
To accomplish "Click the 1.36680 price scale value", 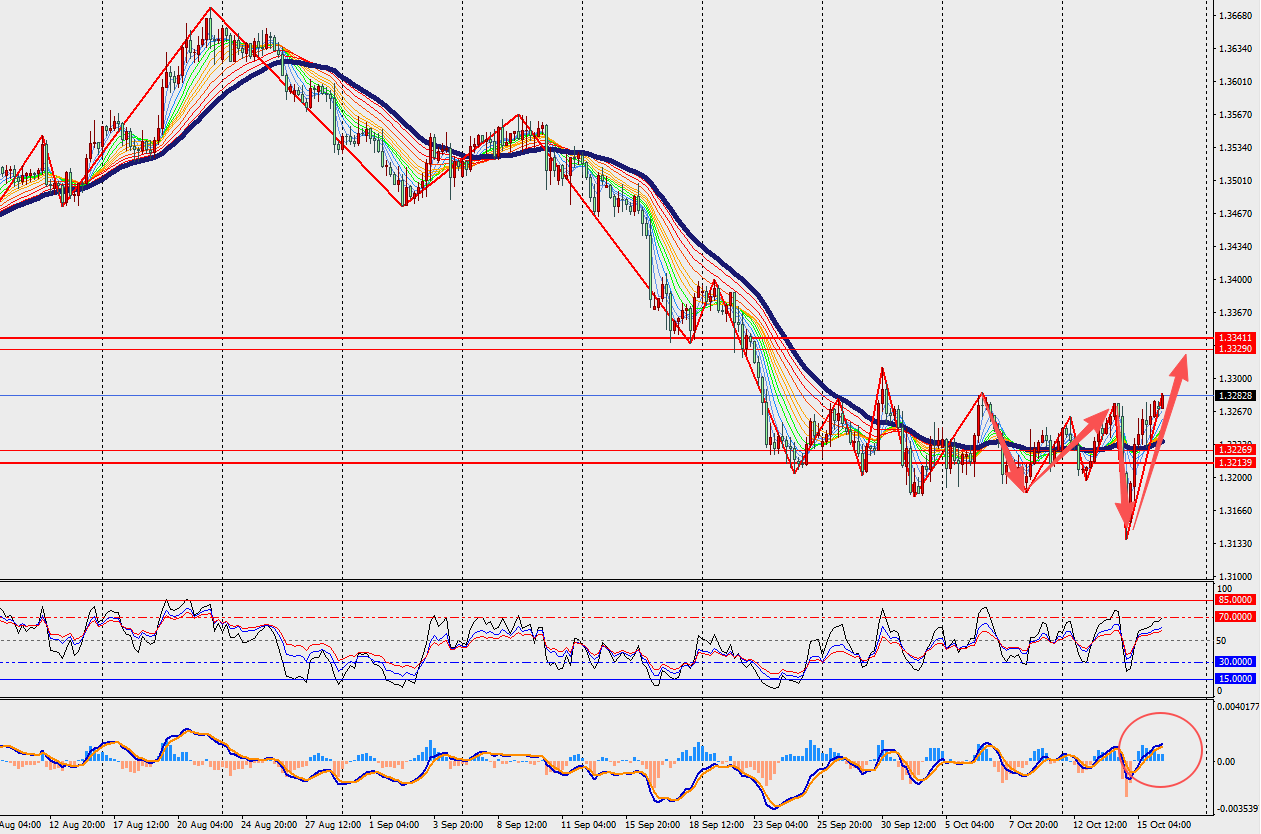I will point(1236,16).
